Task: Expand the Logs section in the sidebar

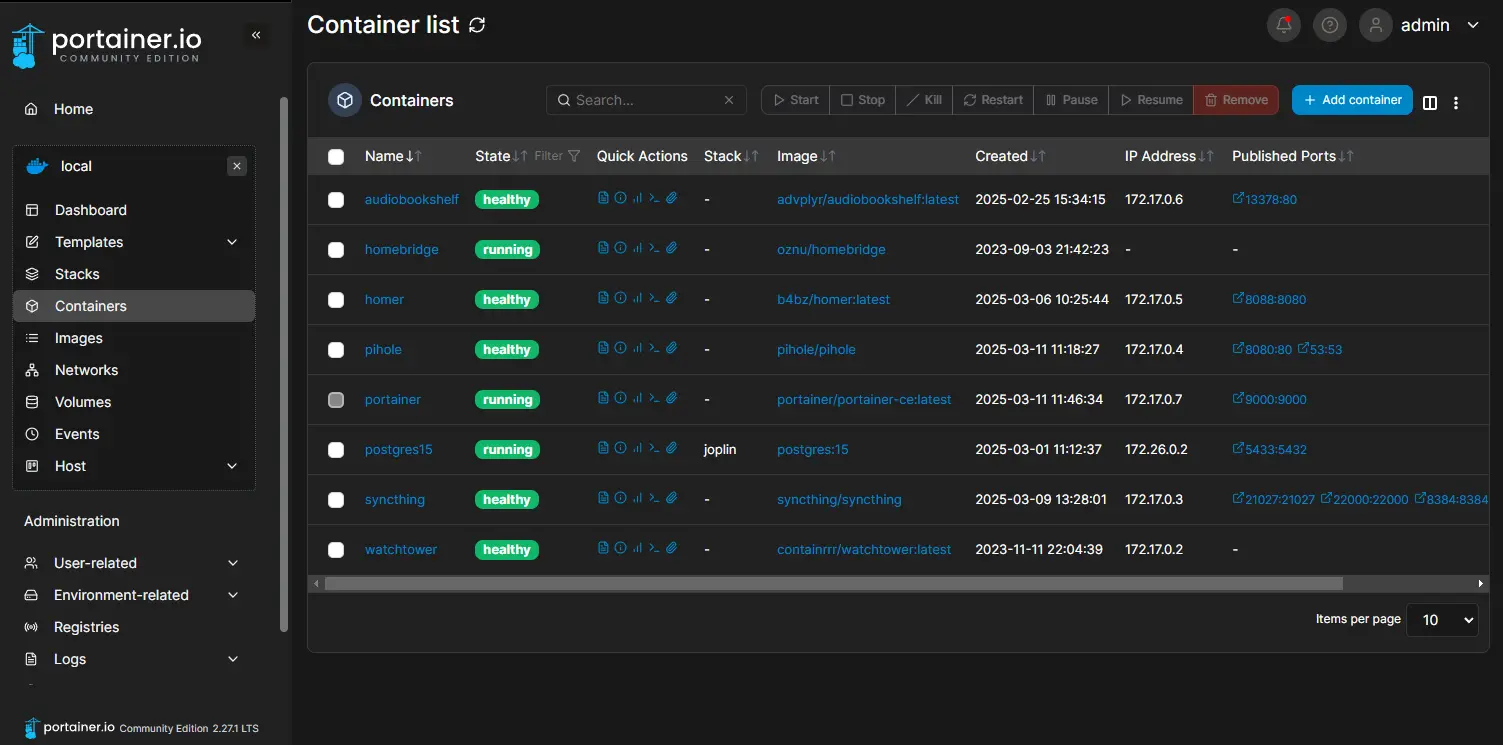Action: coord(69,659)
